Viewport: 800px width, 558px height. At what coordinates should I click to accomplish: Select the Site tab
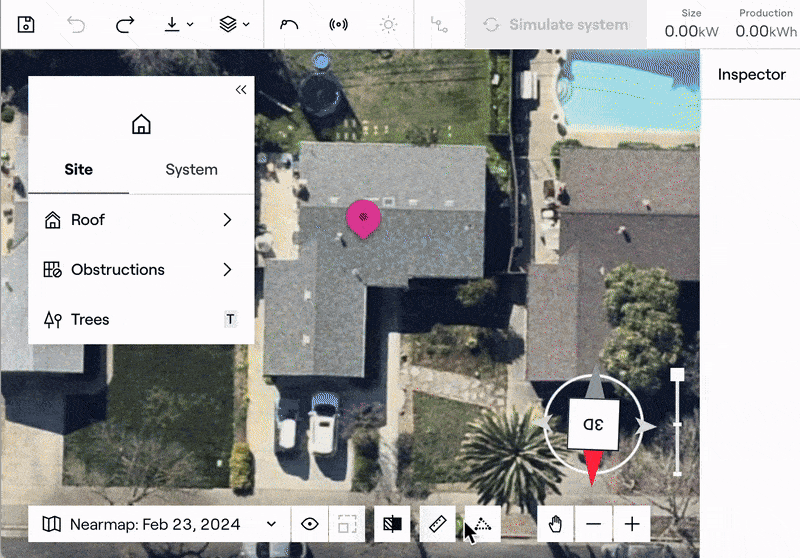coord(78,169)
